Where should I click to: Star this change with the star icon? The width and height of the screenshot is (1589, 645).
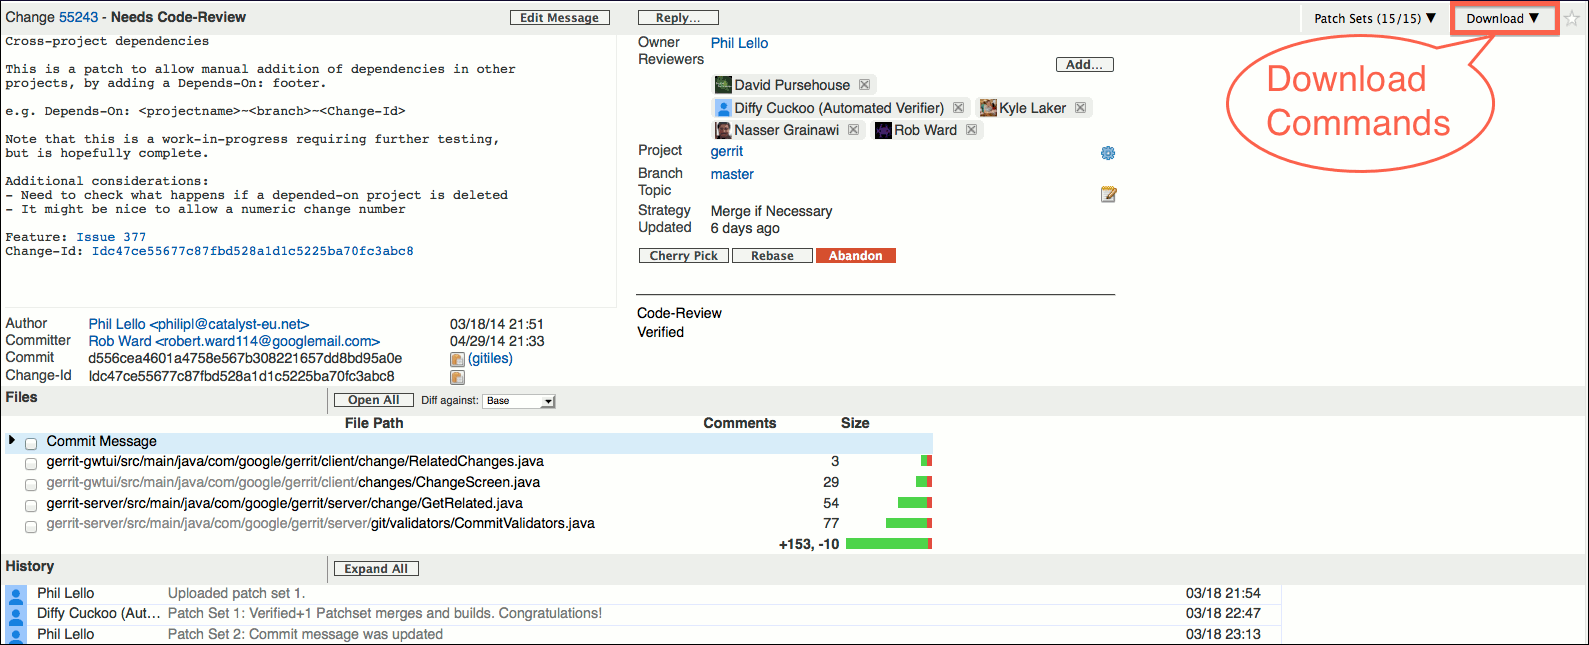click(x=1572, y=19)
